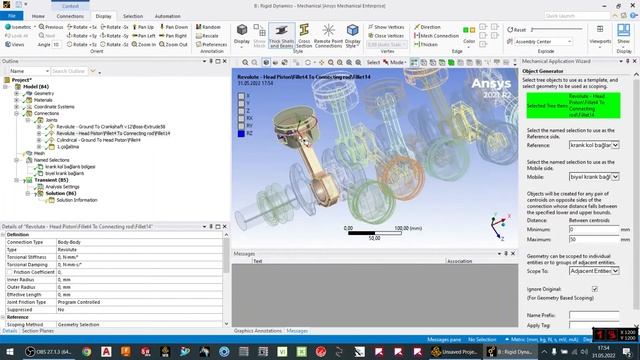Open OBS from the taskbar

click(48, 351)
